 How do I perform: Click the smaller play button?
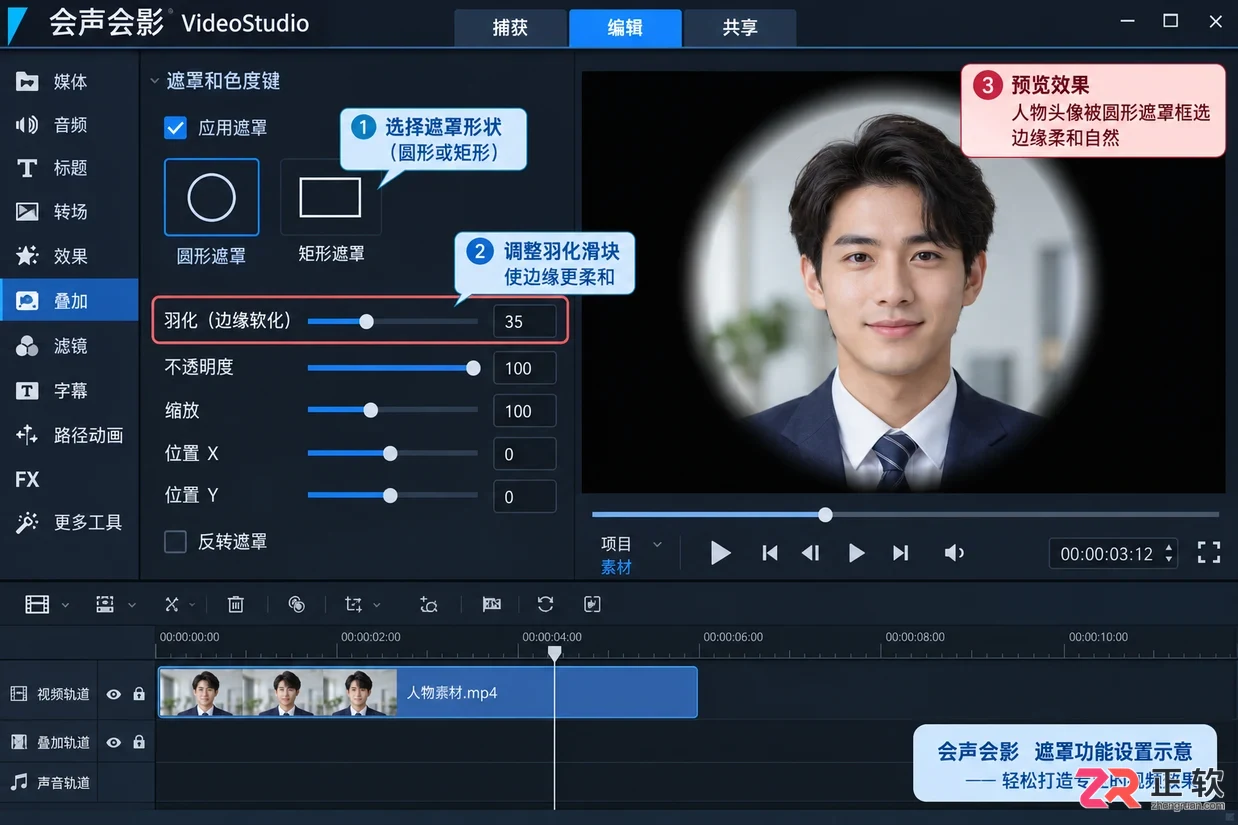856,553
